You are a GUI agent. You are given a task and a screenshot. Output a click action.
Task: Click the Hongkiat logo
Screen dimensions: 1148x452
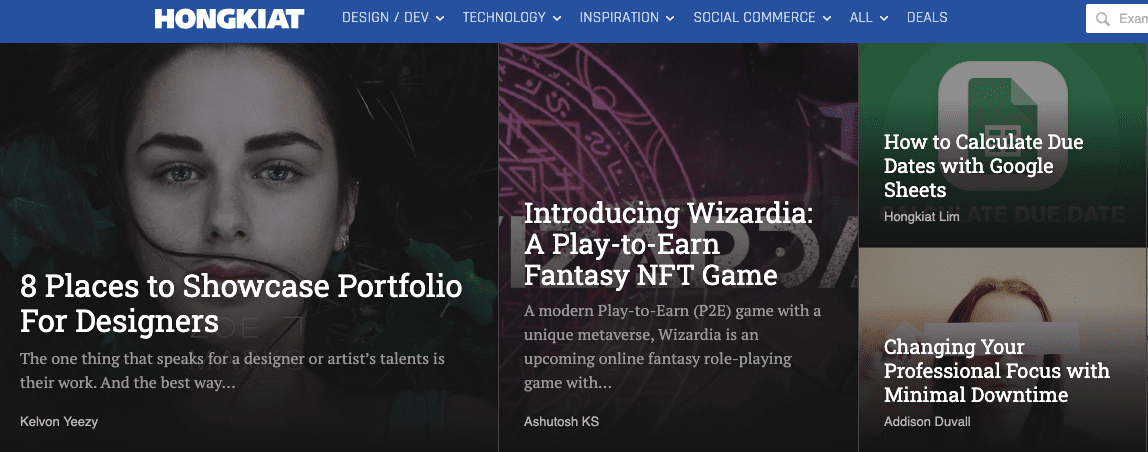click(x=229, y=18)
